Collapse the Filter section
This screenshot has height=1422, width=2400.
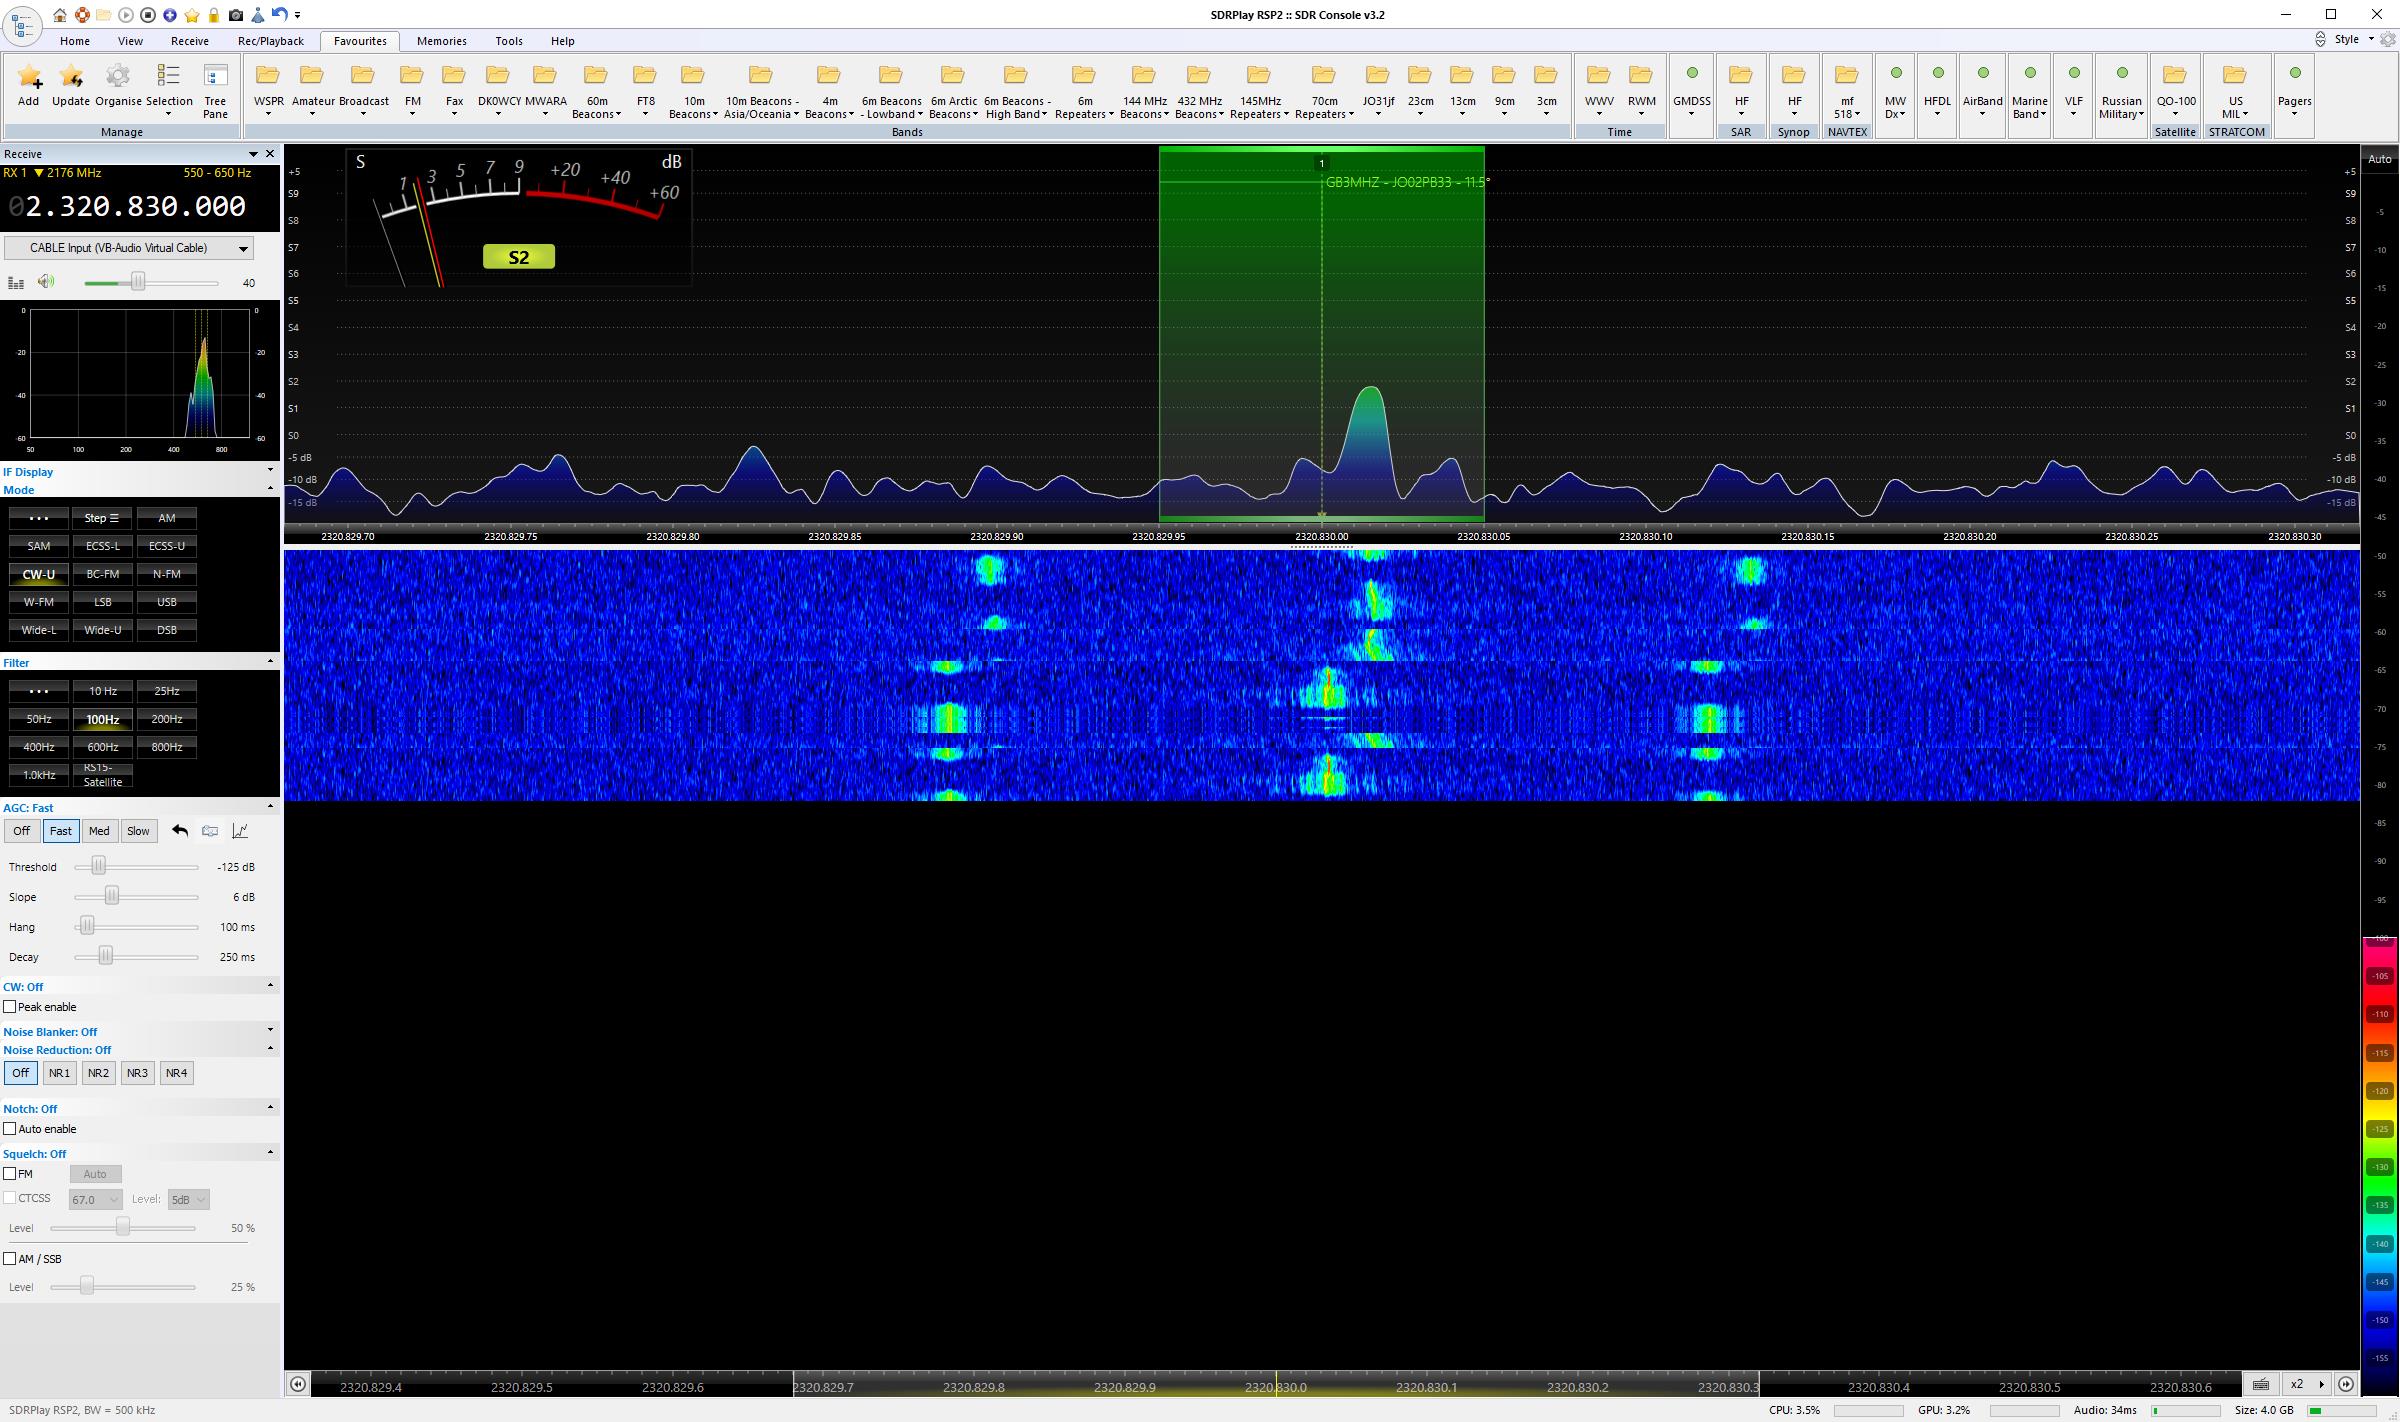(x=269, y=662)
